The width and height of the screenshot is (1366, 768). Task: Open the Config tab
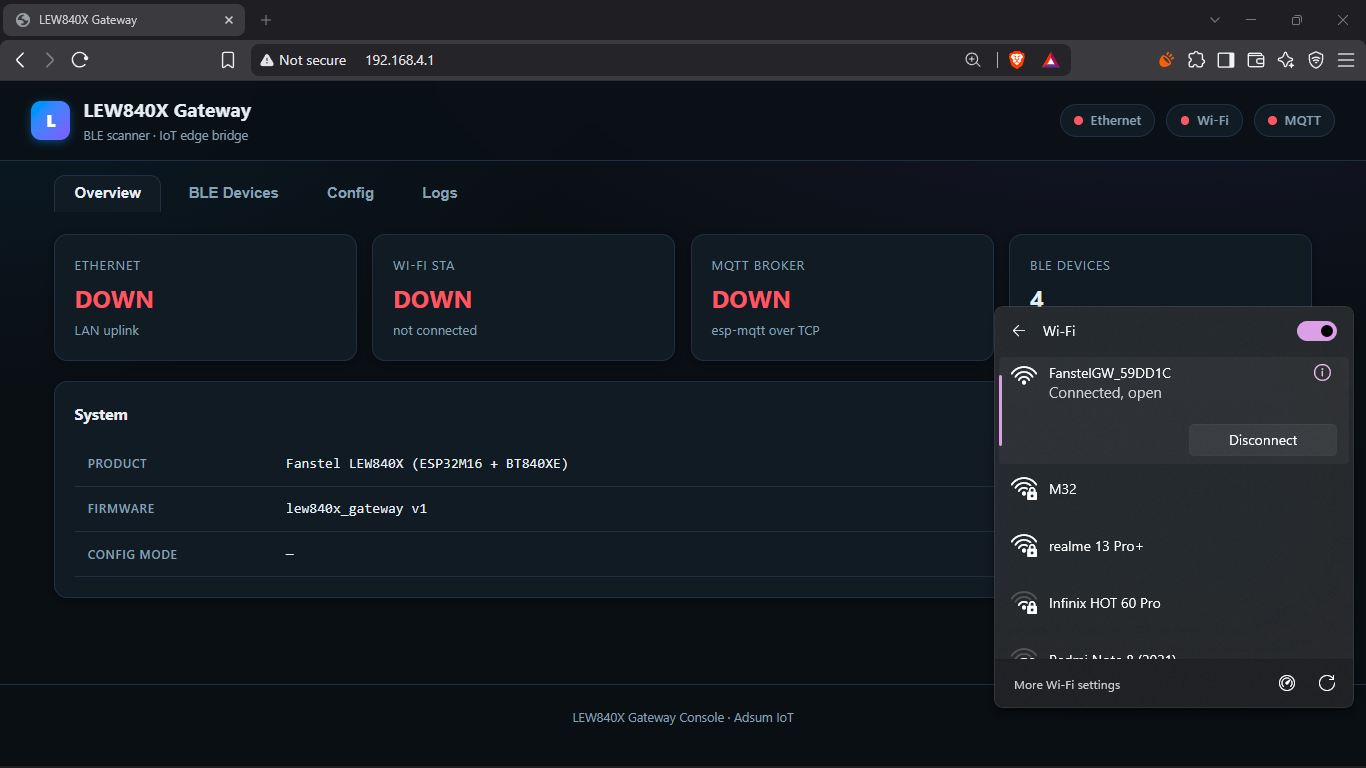point(350,193)
